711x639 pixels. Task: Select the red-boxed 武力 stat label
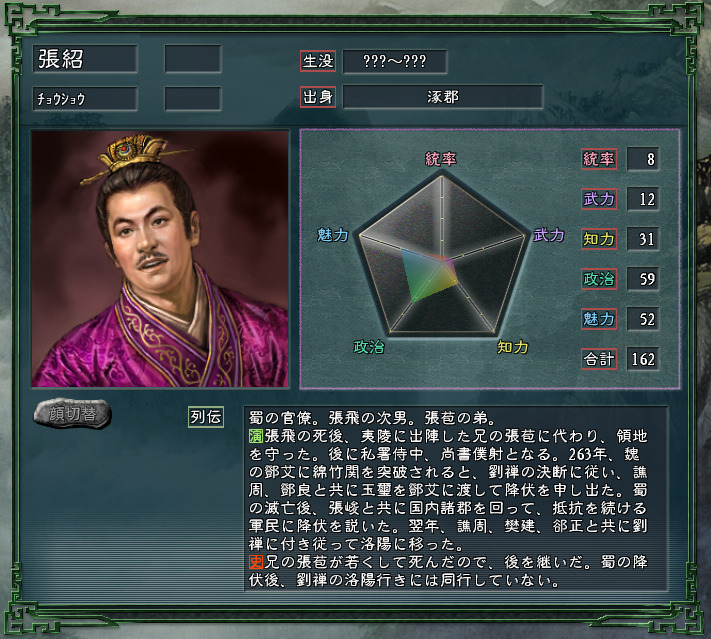pyautogui.click(x=599, y=199)
